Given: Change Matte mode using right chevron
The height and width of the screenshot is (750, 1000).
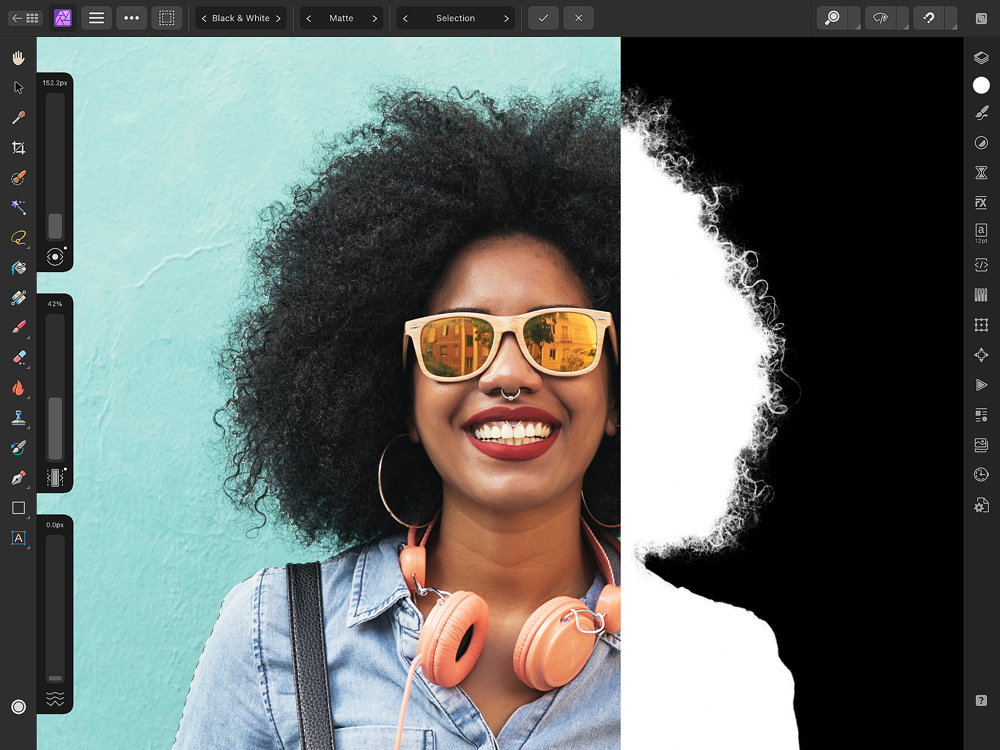Looking at the screenshot, I should pos(374,18).
